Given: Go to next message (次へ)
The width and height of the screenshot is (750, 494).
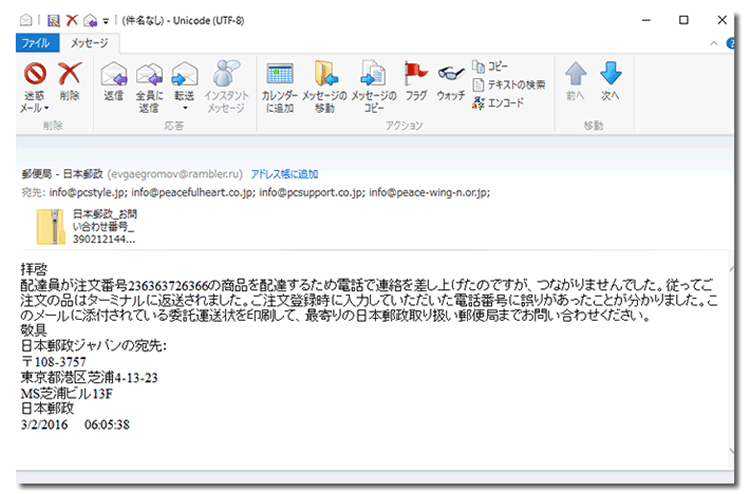Looking at the screenshot, I should click(x=610, y=81).
